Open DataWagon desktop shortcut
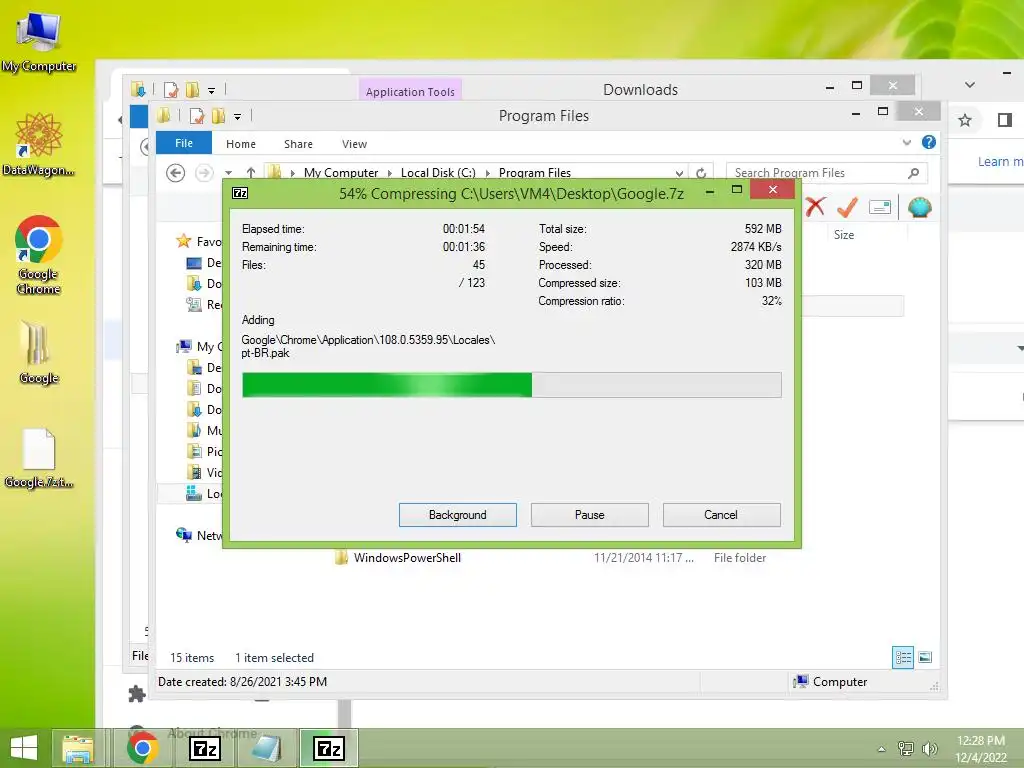This screenshot has height=768, width=1024. 39,144
